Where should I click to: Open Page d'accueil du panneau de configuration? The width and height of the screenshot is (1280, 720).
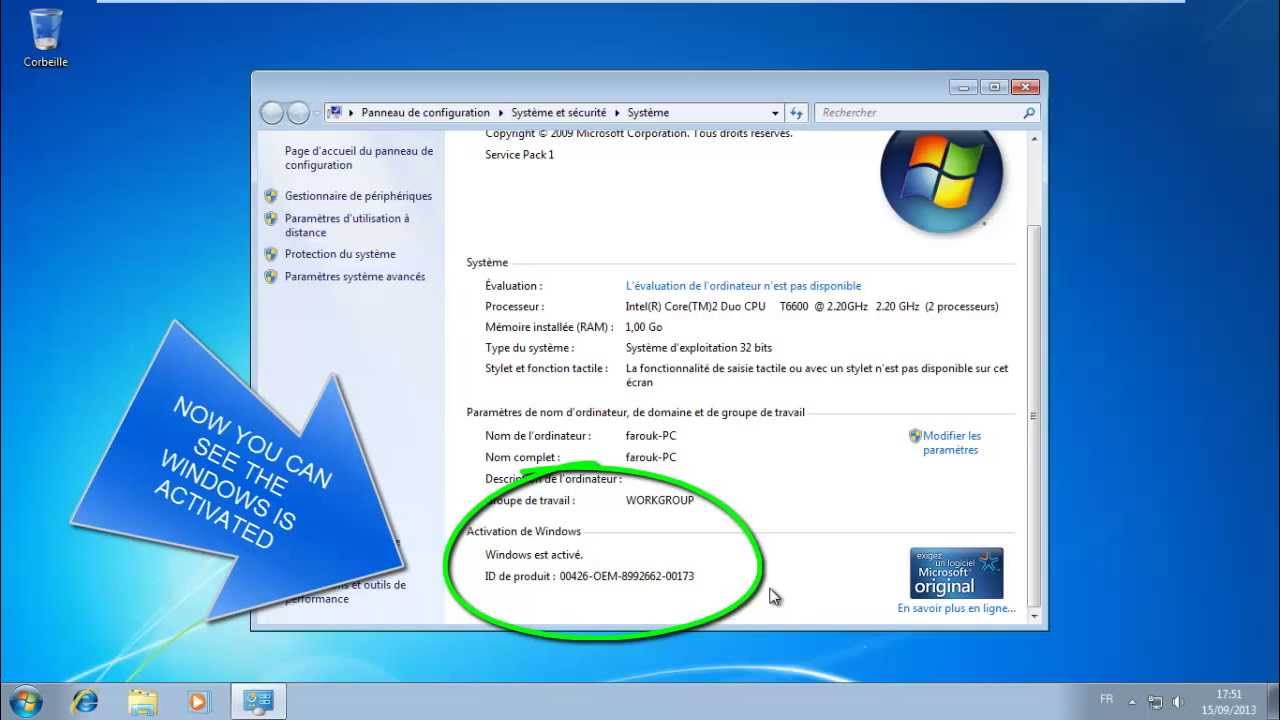click(359, 158)
